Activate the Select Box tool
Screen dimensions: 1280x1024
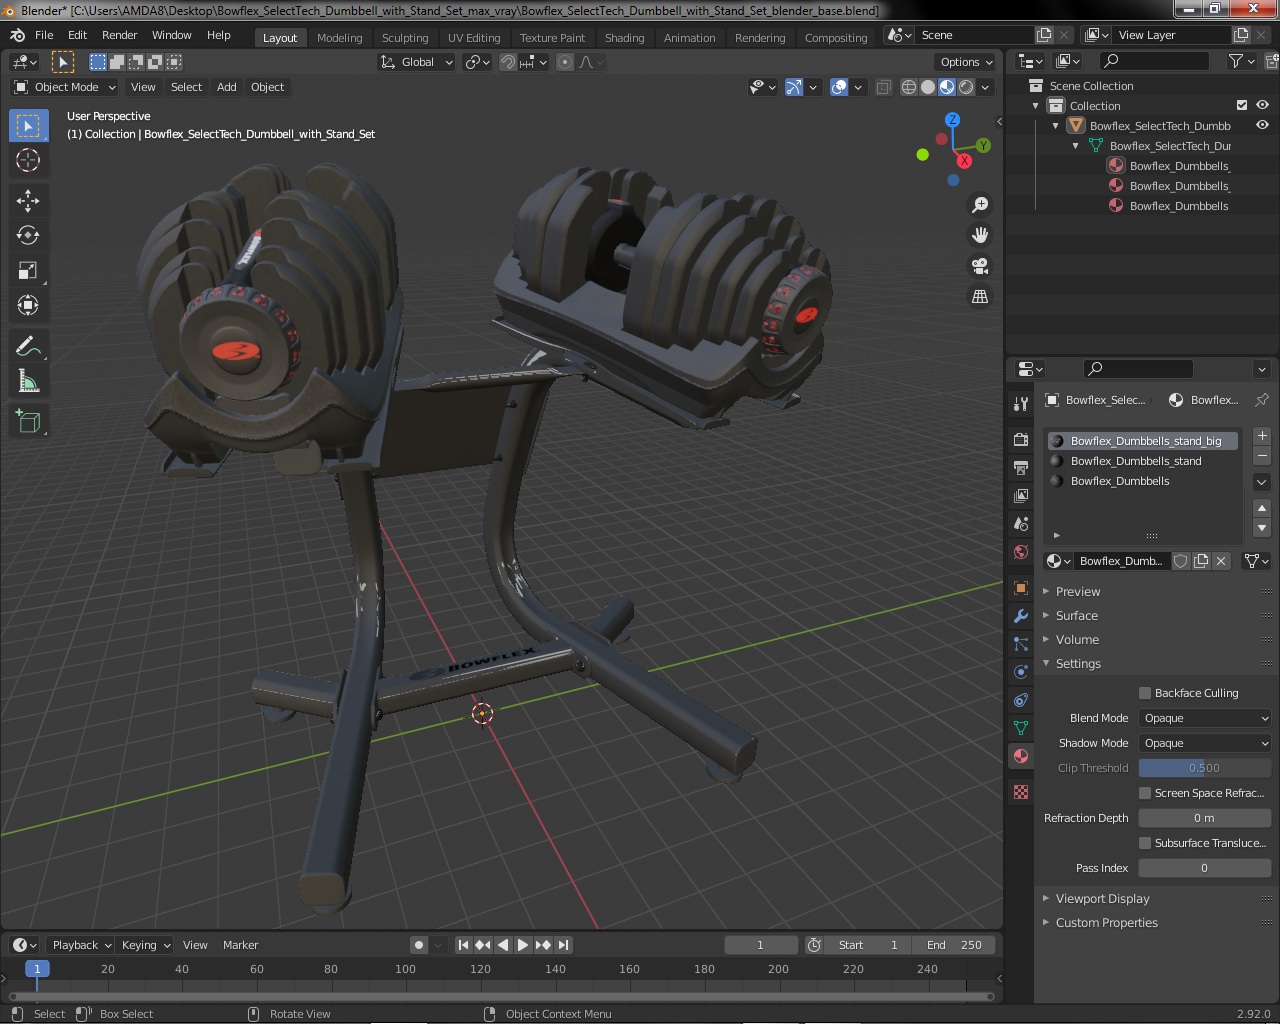coord(28,125)
